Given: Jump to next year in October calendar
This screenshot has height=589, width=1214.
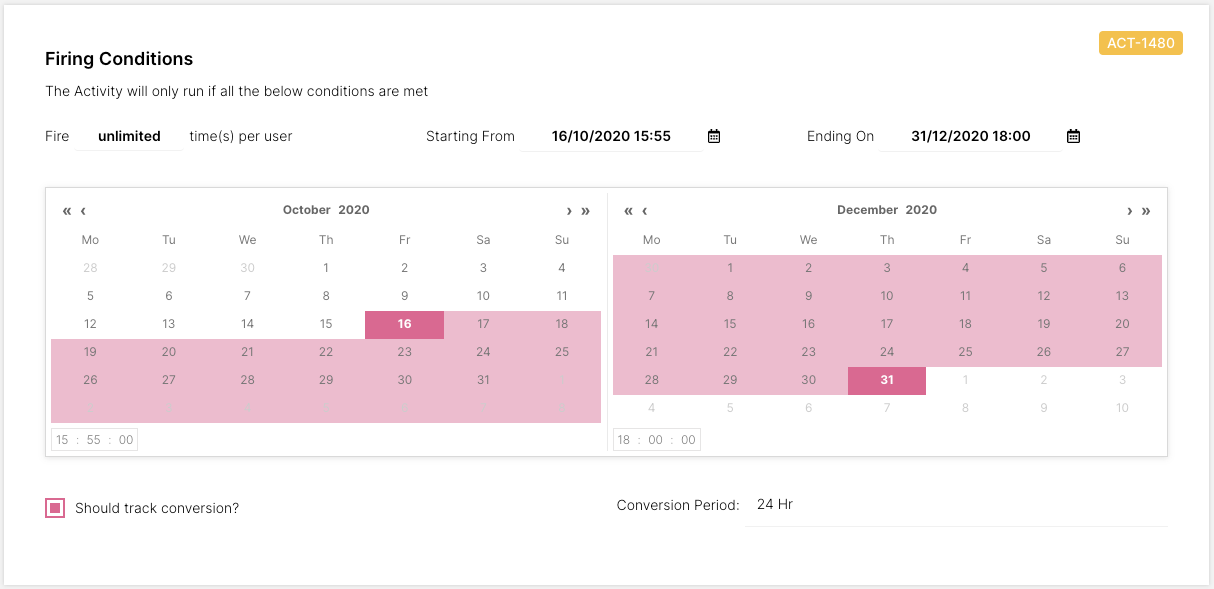Looking at the screenshot, I should pos(585,211).
